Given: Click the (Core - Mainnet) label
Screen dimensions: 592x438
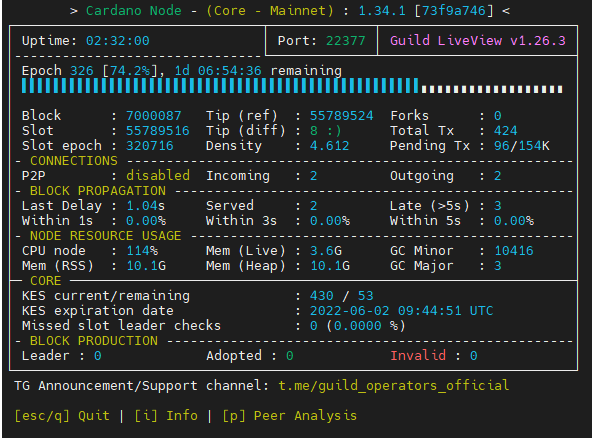Looking at the screenshot, I should point(270,11).
